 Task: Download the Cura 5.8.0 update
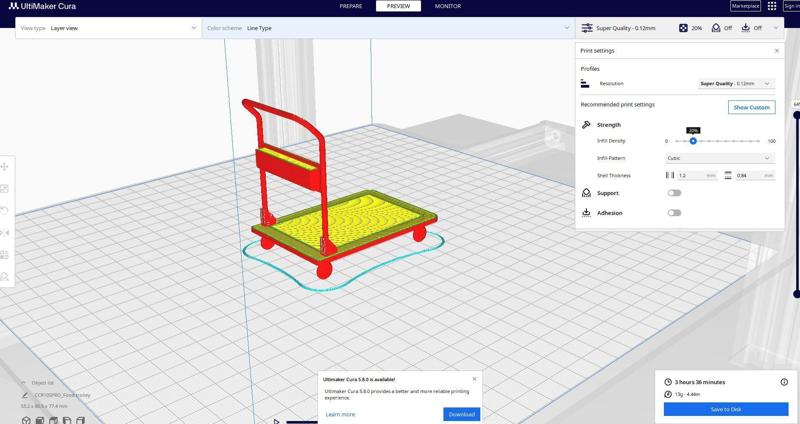pos(461,414)
